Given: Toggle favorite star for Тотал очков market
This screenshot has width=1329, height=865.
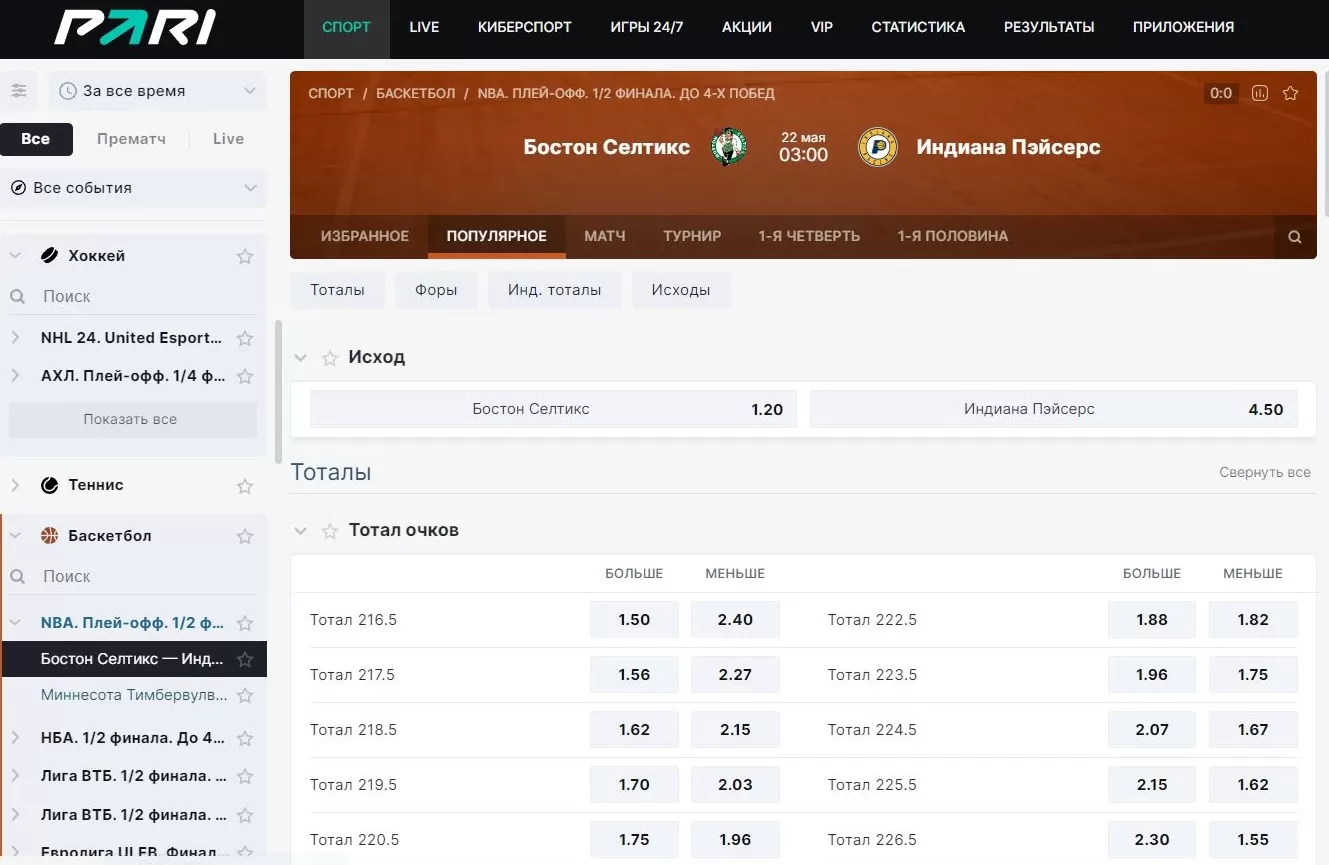Looking at the screenshot, I should [x=329, y=531].
